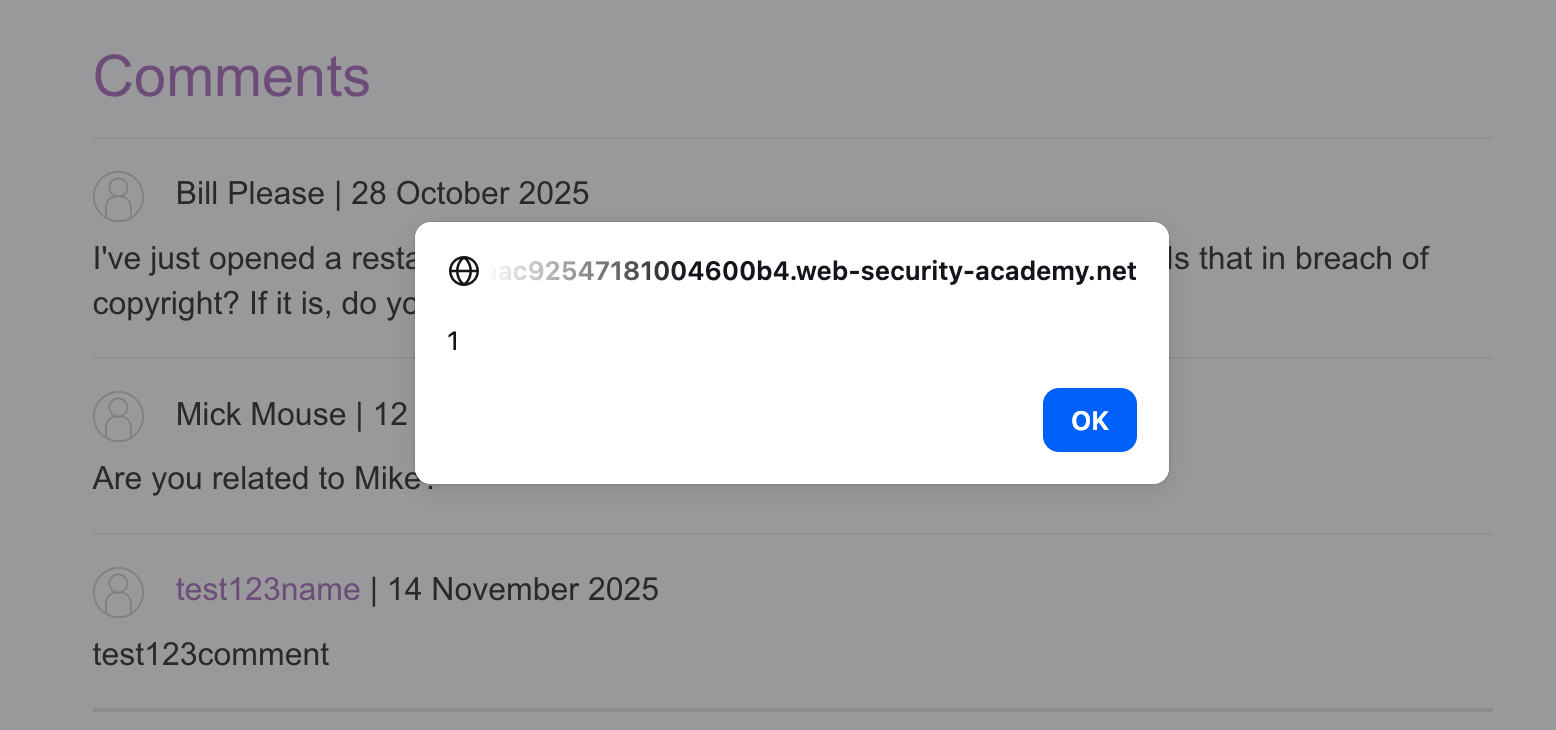
Task: Click Mick Mouse's avatar icon
Action: point(119,416)
